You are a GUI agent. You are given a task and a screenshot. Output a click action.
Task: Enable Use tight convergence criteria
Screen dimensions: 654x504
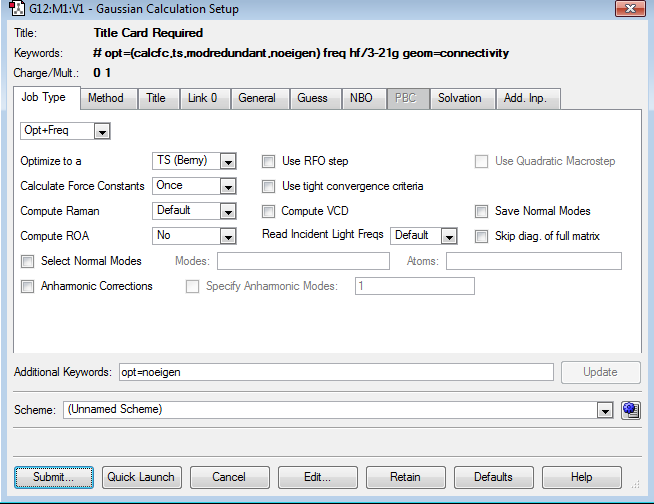coord(268,186)
